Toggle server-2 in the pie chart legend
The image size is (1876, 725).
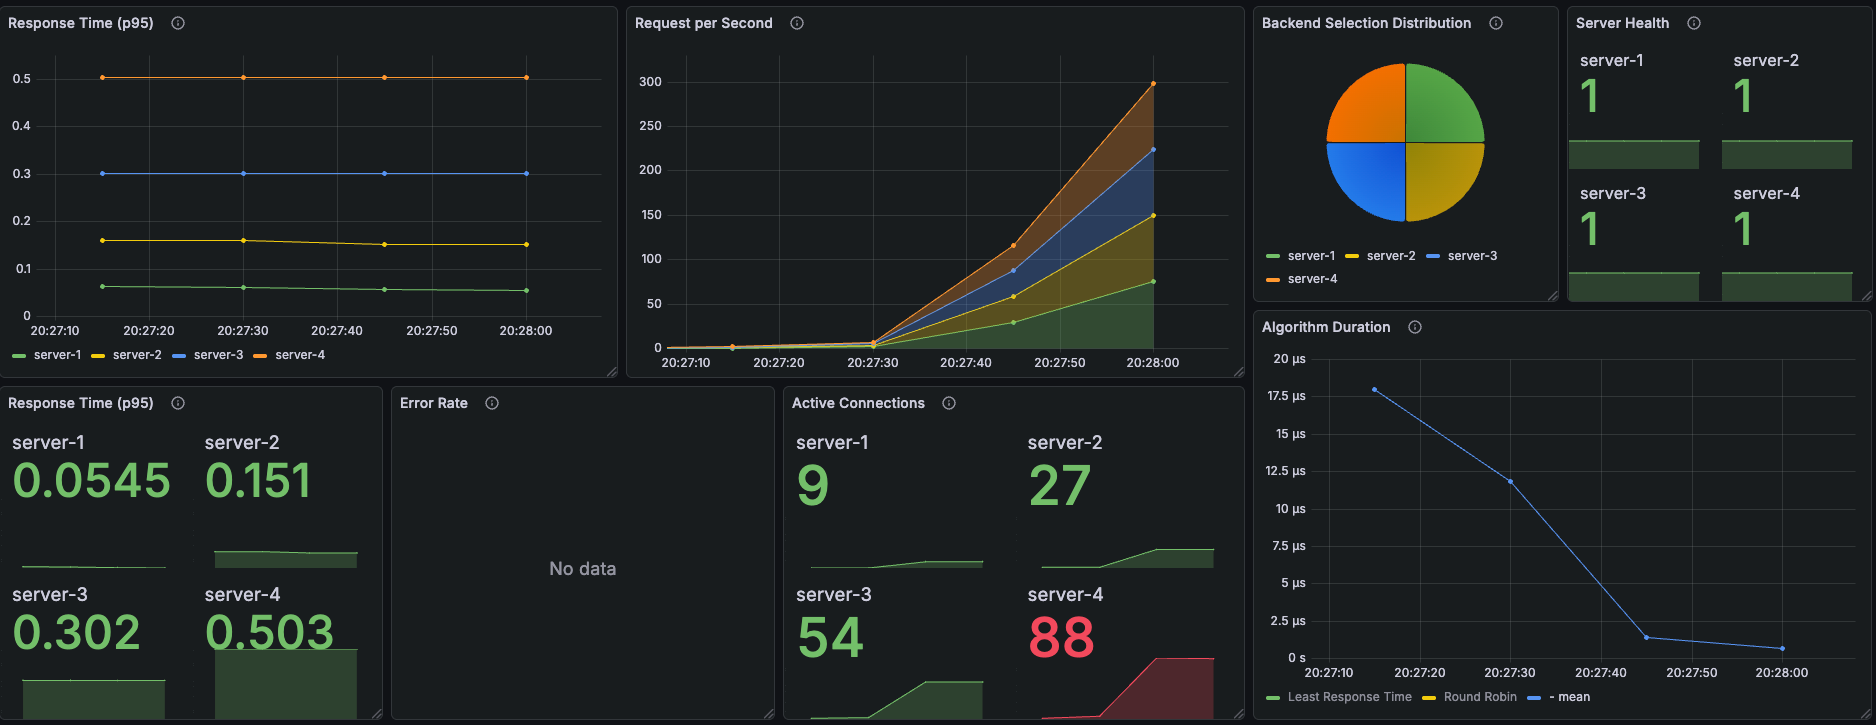click(1391, 256)
